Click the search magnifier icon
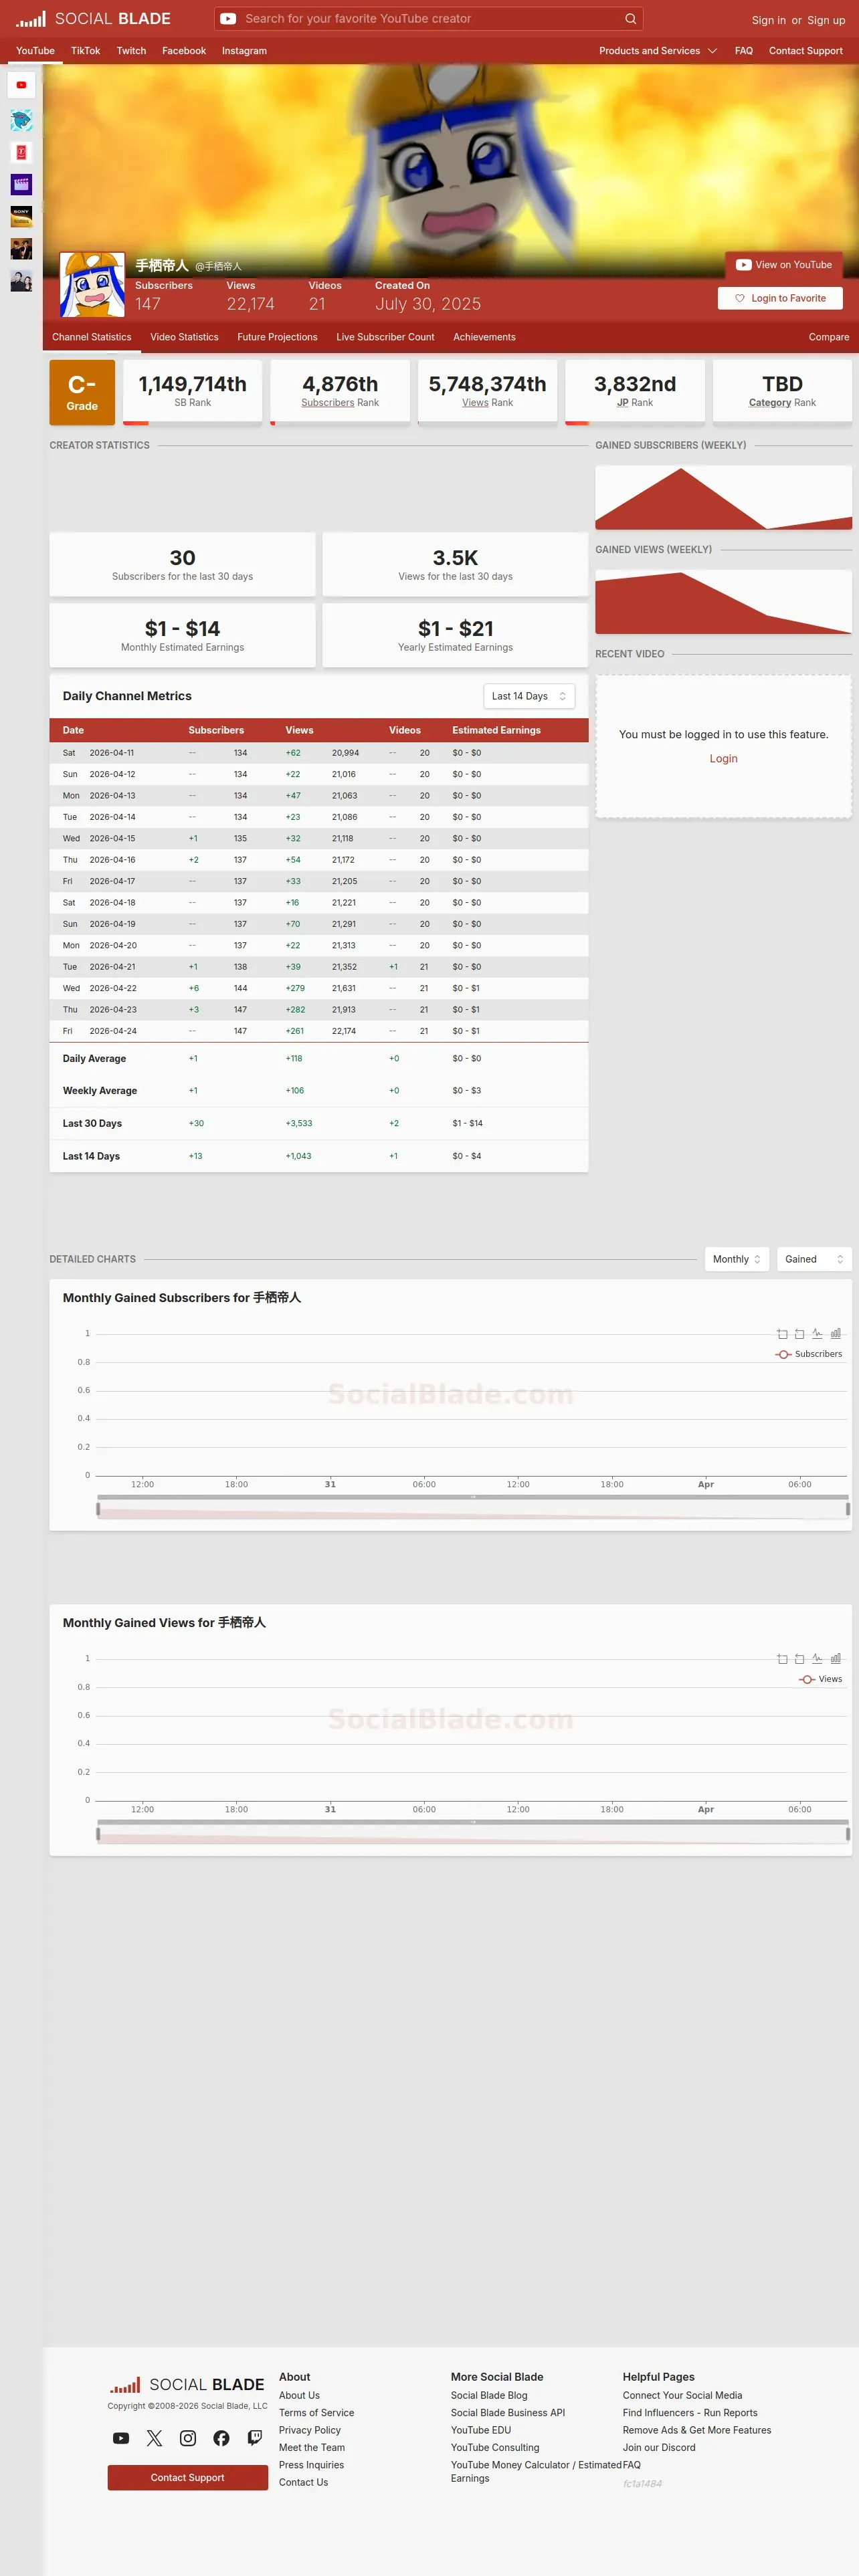This screenshot has width=859, height=2576. (630, 19)
